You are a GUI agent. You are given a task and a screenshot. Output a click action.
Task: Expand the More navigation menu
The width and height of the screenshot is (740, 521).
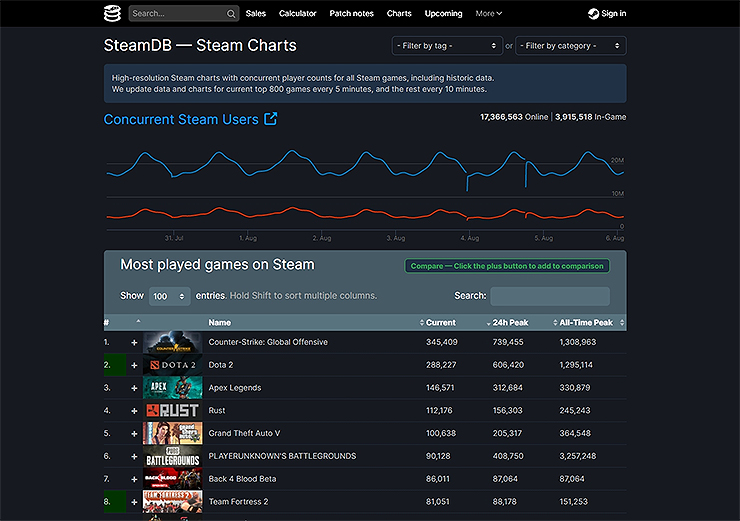[x=488, y=14]
